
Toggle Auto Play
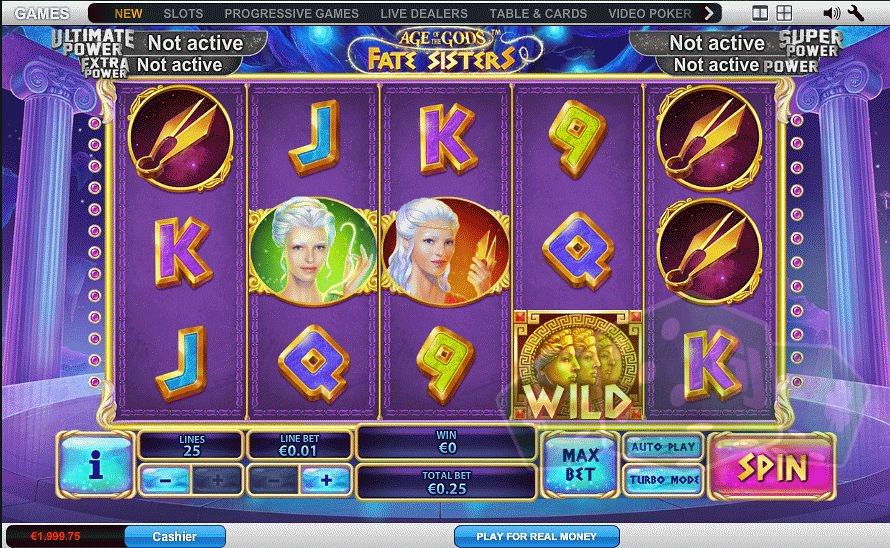[x=664, y=447]
